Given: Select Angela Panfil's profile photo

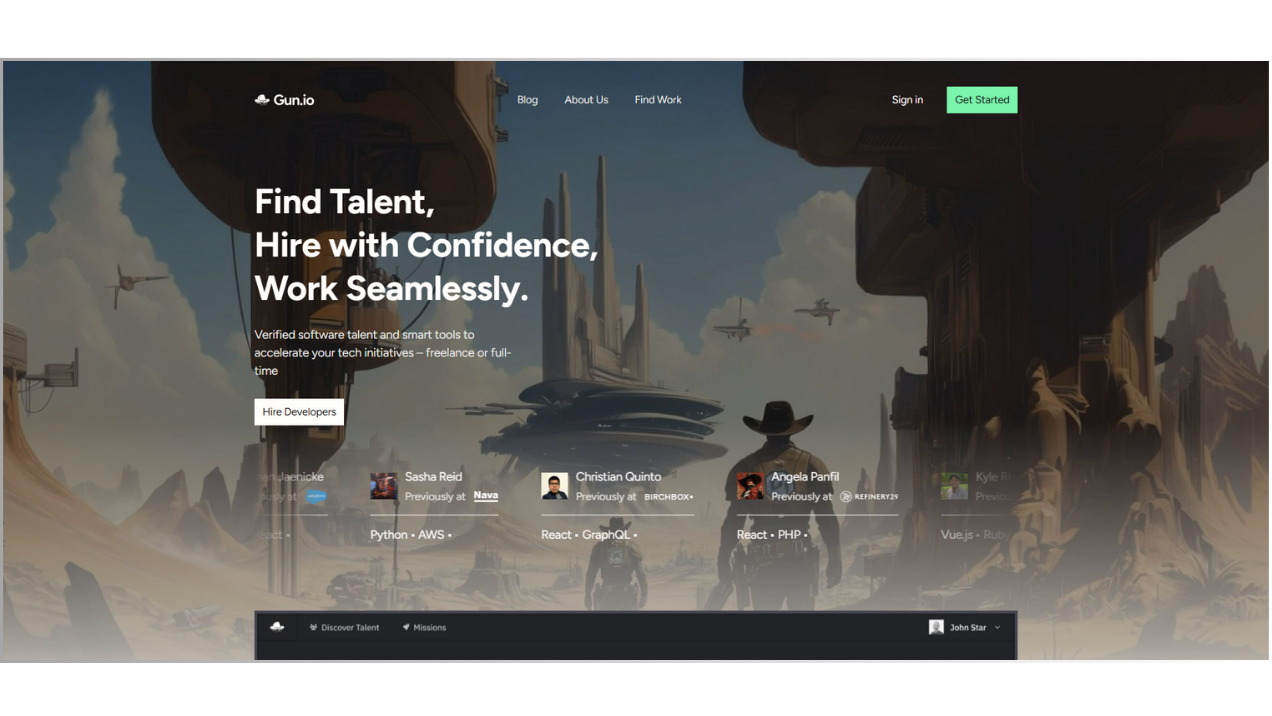Looking at the screenshot, I should click(x=750, y=486).
